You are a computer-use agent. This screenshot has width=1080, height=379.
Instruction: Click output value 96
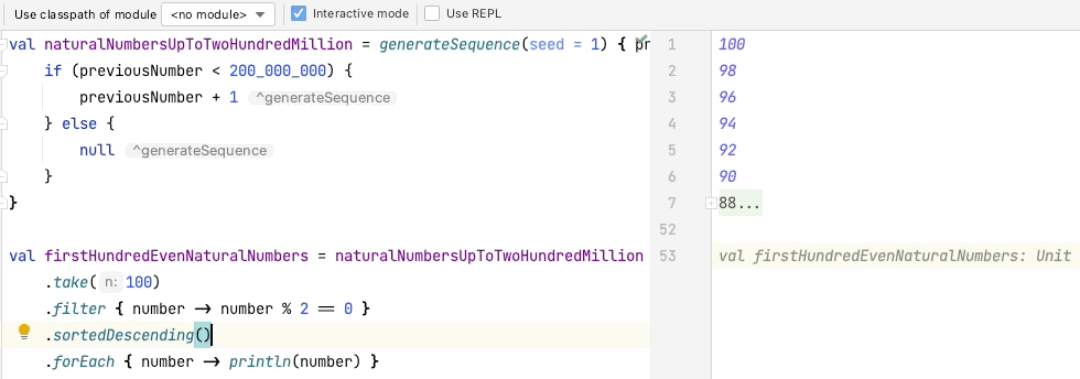point(727,98)
